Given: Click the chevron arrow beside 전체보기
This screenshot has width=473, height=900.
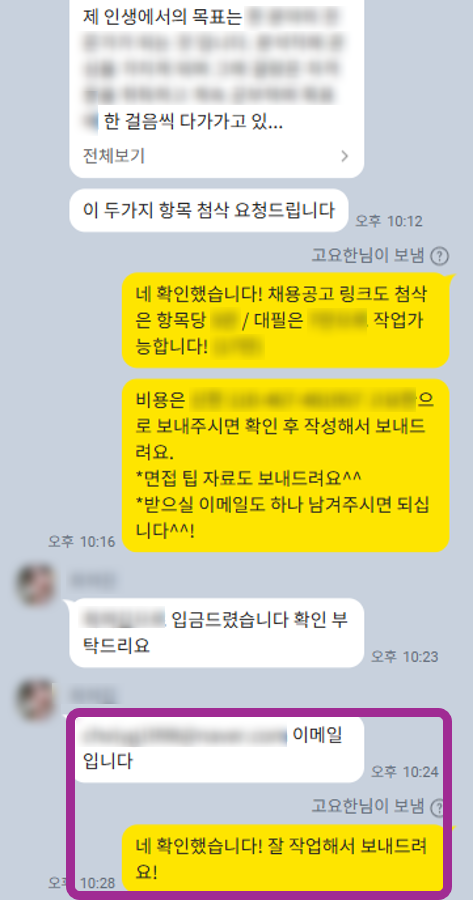Looking at the screenshot, I should pos(344,156).
